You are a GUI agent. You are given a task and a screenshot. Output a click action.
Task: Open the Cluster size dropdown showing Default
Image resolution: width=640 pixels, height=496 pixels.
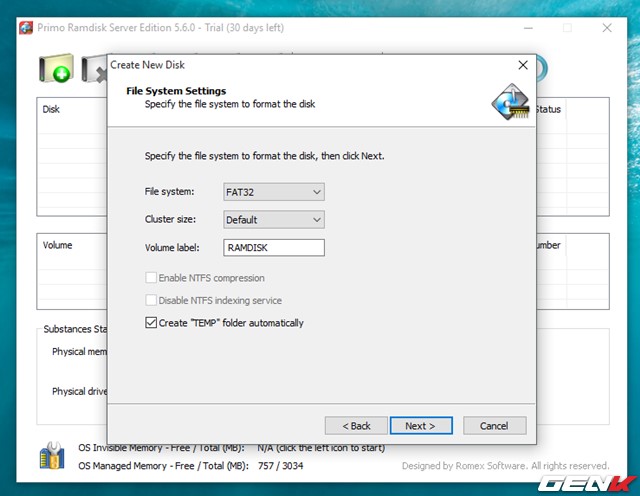(x=274, y=220)
